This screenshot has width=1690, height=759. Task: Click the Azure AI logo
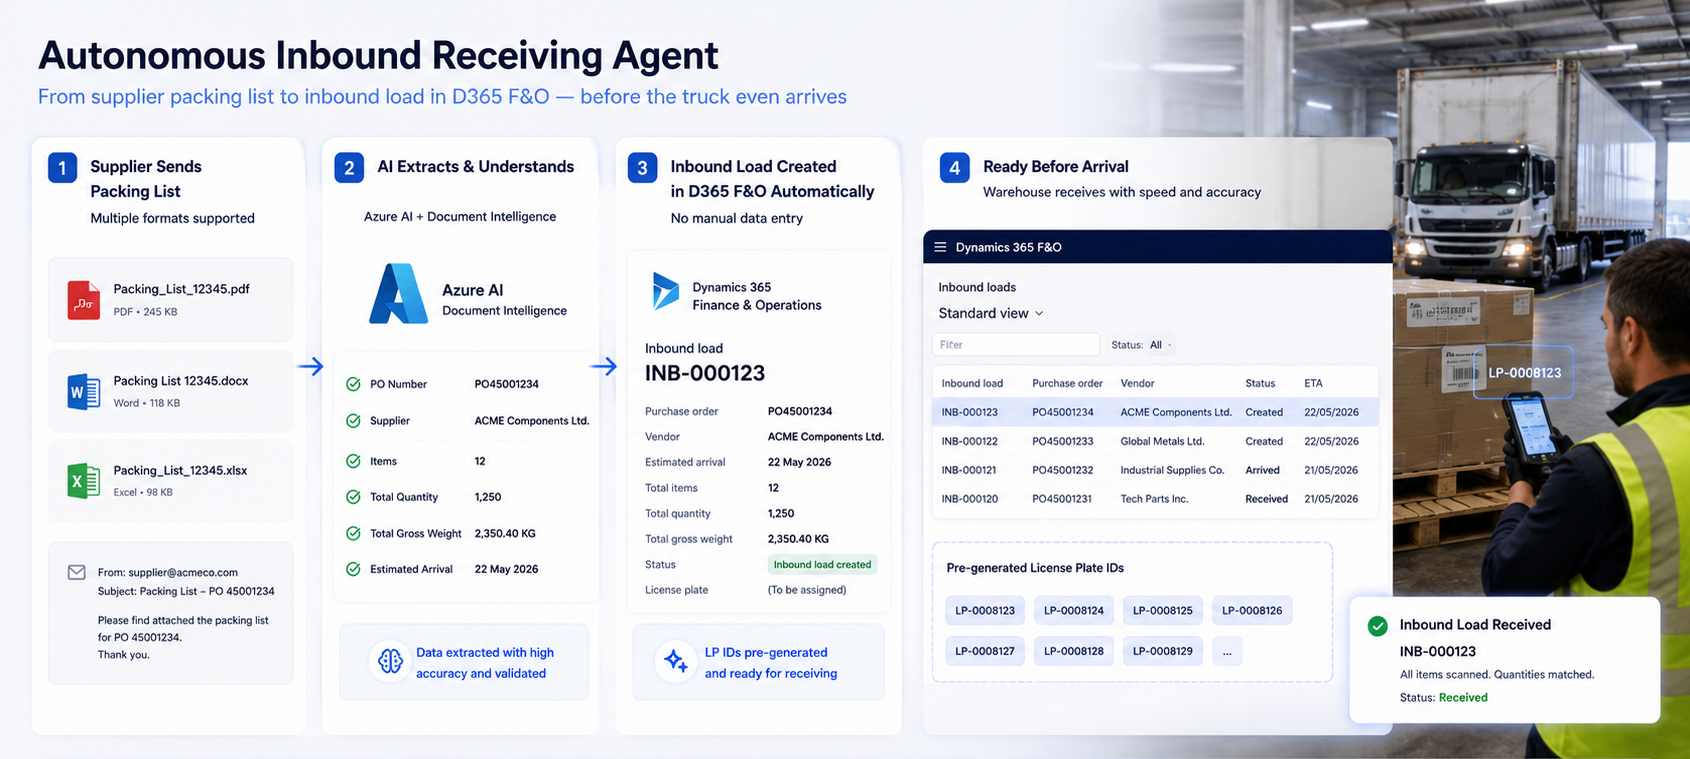[x=398, y=294]
